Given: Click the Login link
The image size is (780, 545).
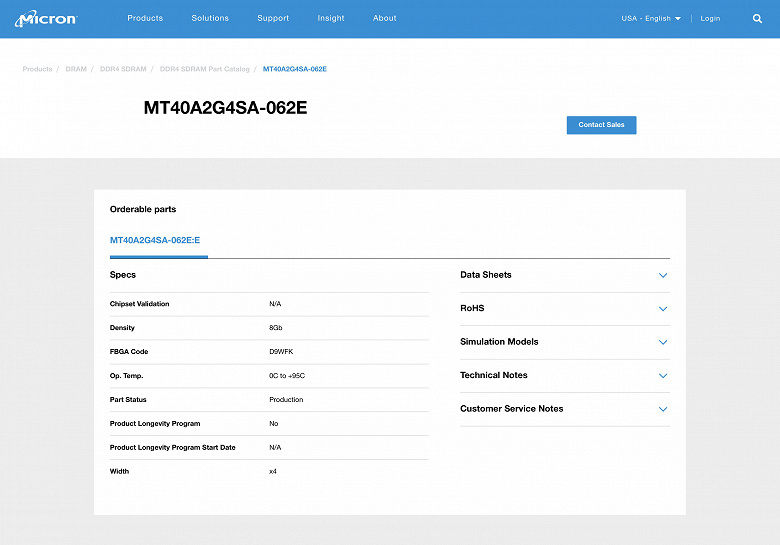Looking at the screenshot, I should [x=710, y=18].
